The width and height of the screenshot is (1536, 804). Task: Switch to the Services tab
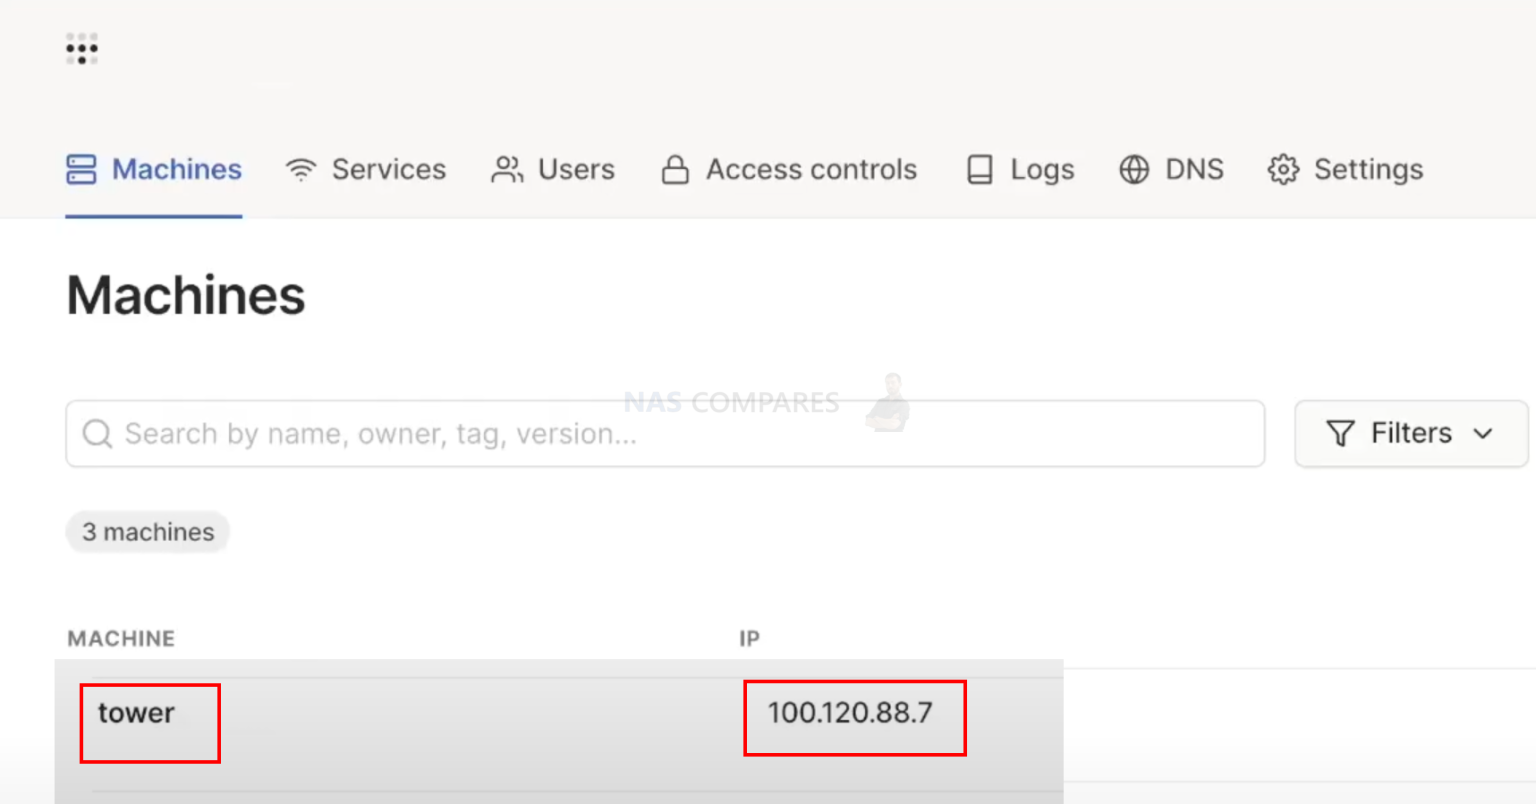point(388,169)
